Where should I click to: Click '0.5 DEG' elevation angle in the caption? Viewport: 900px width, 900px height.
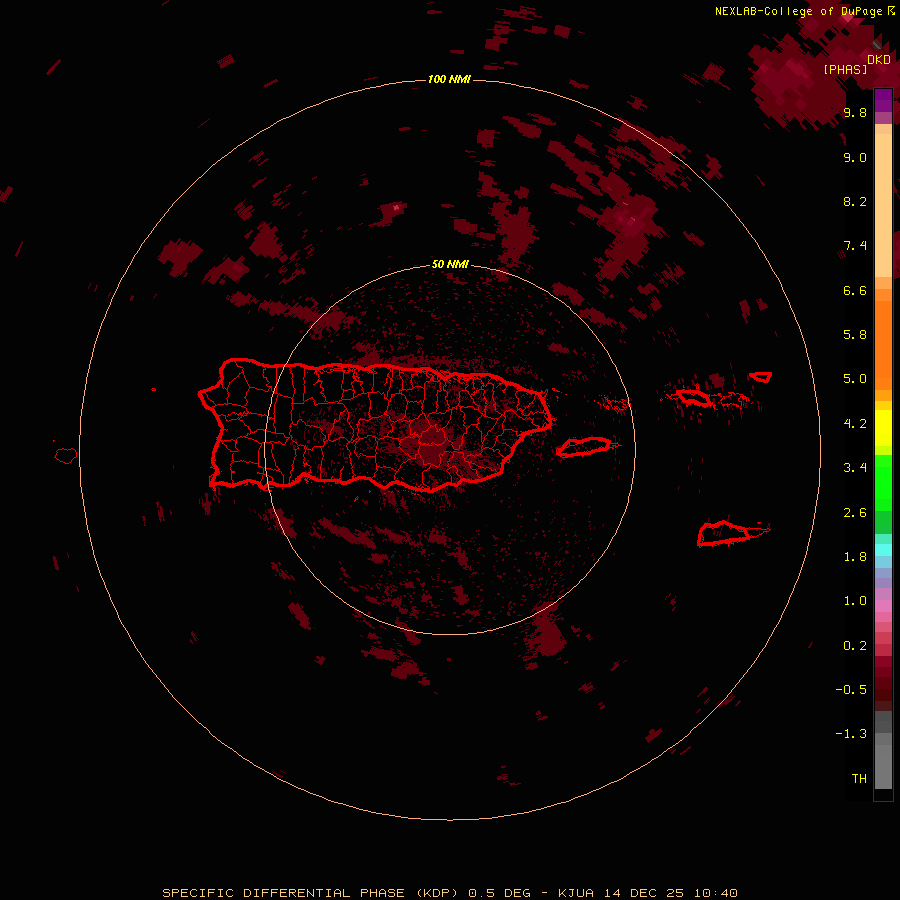[499, 893]
